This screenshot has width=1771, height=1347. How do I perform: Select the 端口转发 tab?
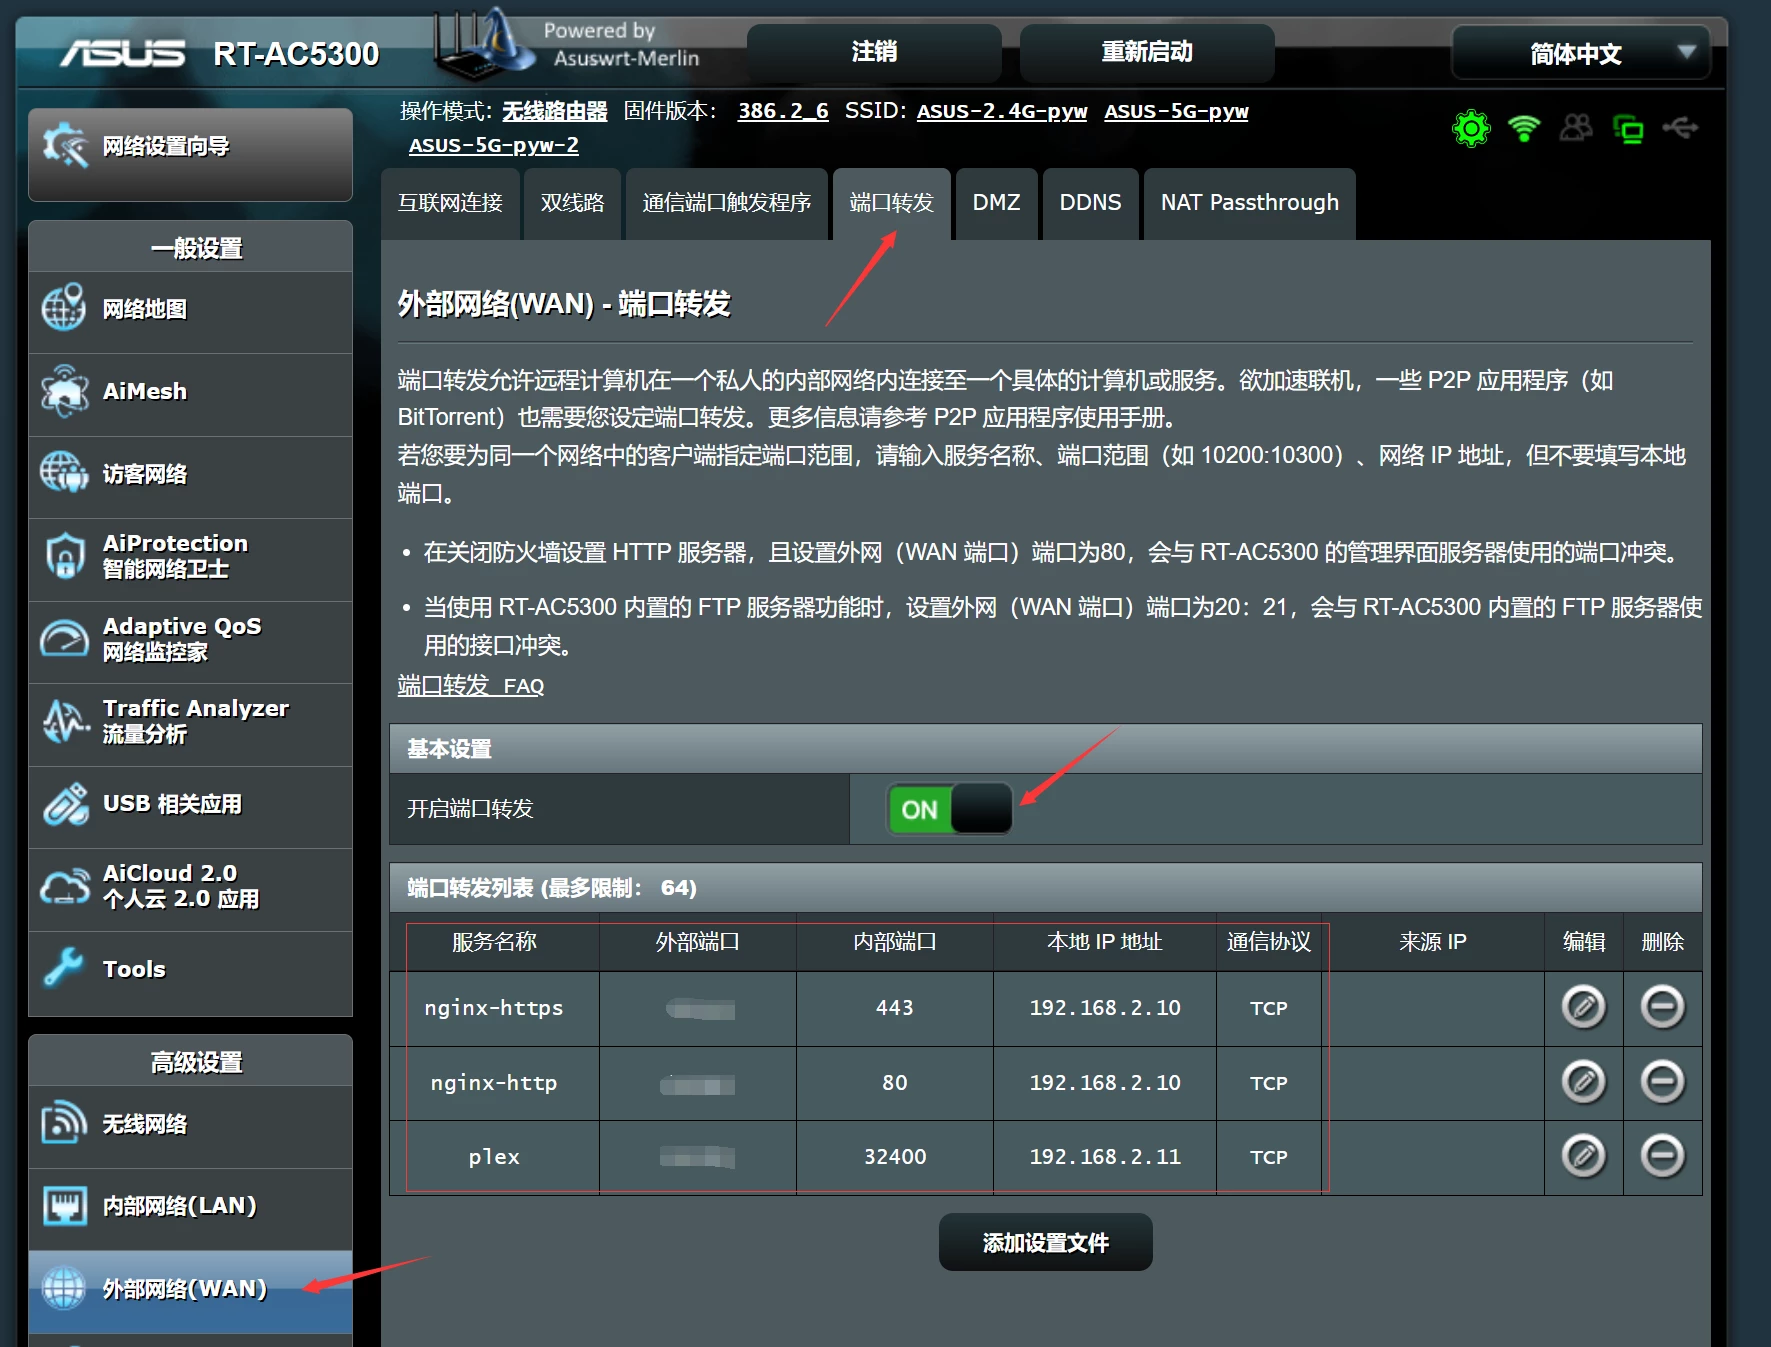point(891,203)
